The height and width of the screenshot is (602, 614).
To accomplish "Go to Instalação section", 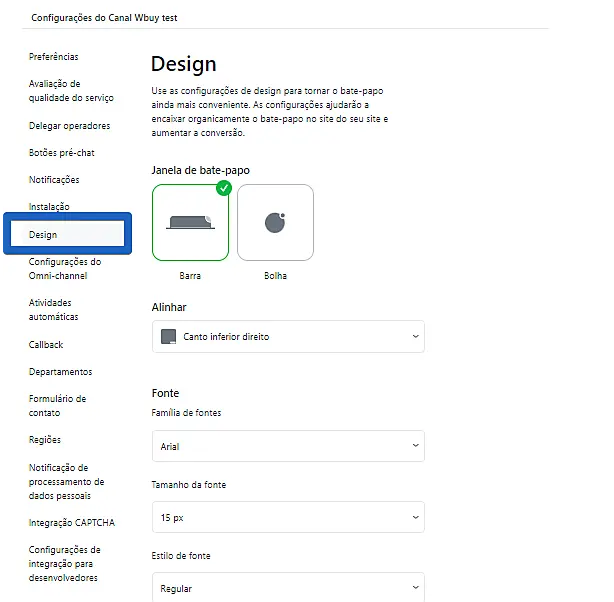I will point(49,207).
